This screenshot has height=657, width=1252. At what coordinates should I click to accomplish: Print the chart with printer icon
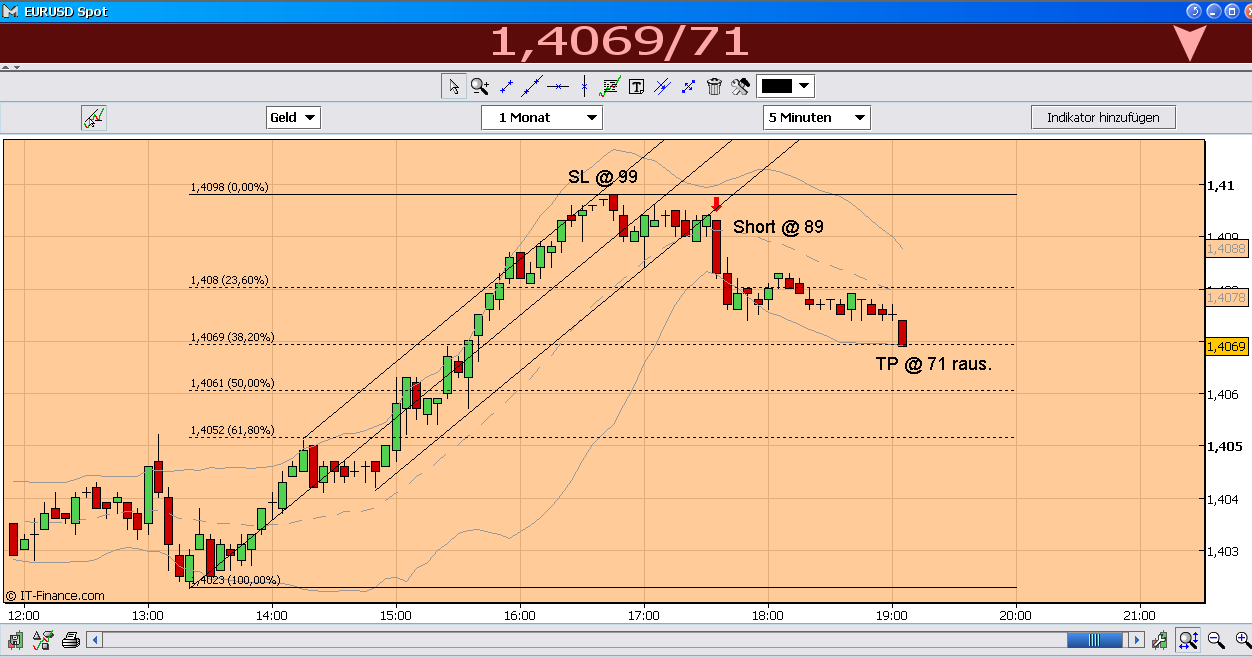point(71,640)
